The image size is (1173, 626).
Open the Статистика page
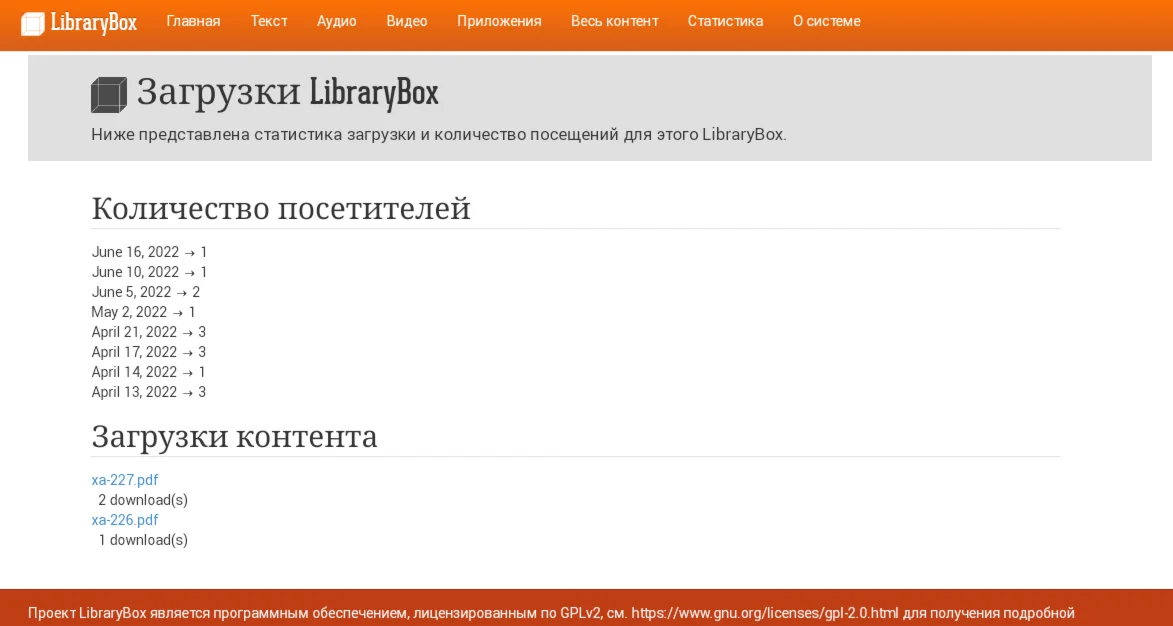click(726, 21)
